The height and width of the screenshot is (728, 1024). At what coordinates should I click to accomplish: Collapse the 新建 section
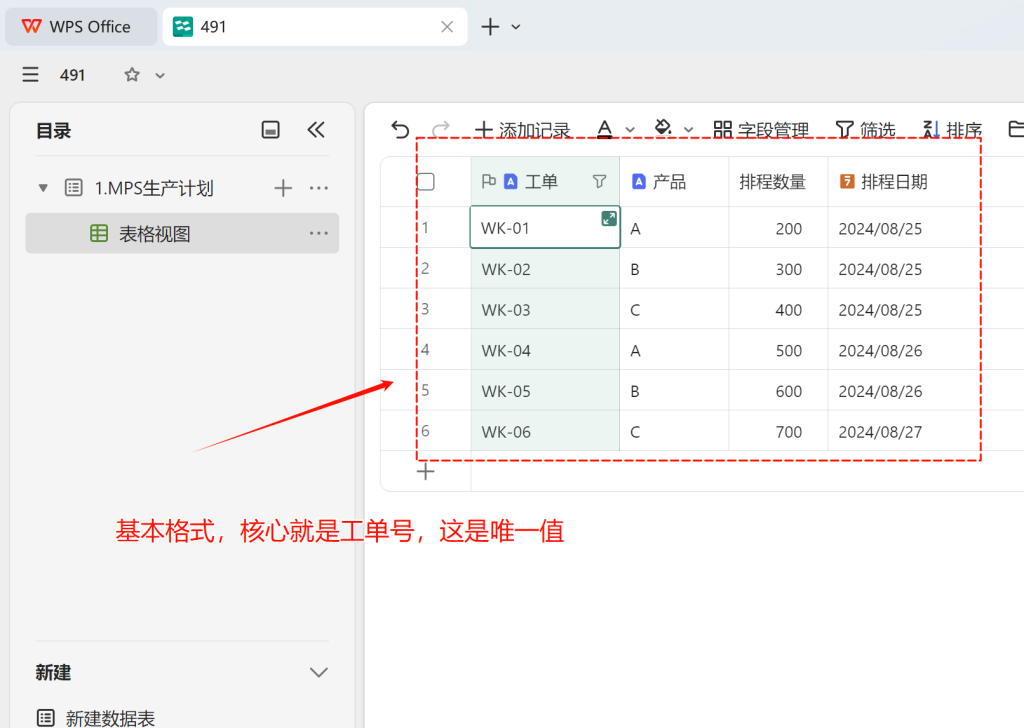(318, 673)
